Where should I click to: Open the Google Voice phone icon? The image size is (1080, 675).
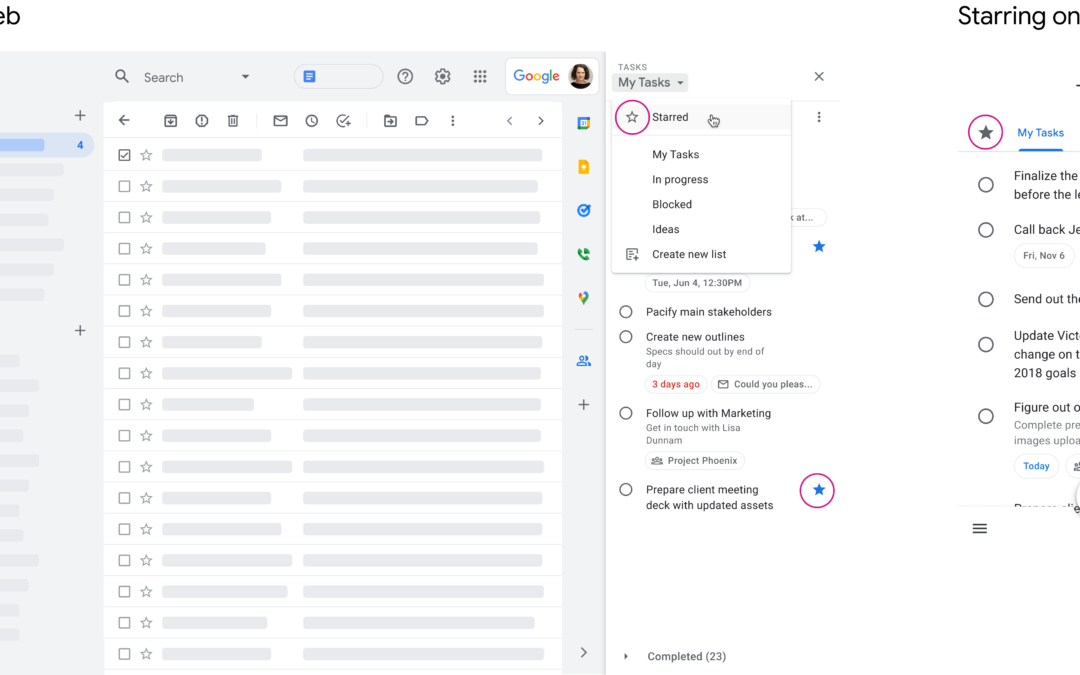pos(583,254)
